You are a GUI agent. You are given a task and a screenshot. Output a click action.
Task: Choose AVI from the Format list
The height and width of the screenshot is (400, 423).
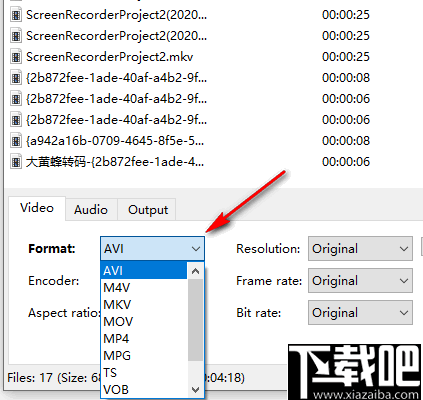click(x=144, y=270)
